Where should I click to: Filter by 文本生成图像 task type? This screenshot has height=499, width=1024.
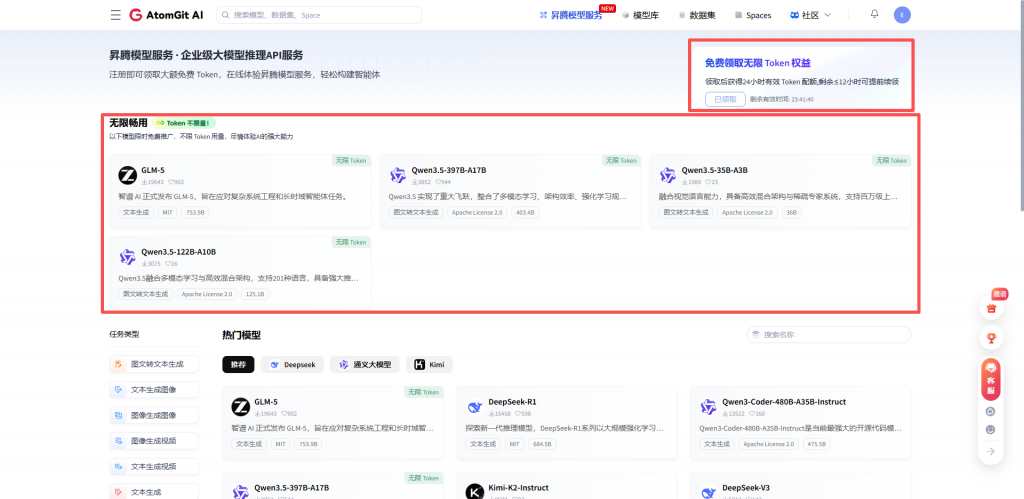pos(153,390)
